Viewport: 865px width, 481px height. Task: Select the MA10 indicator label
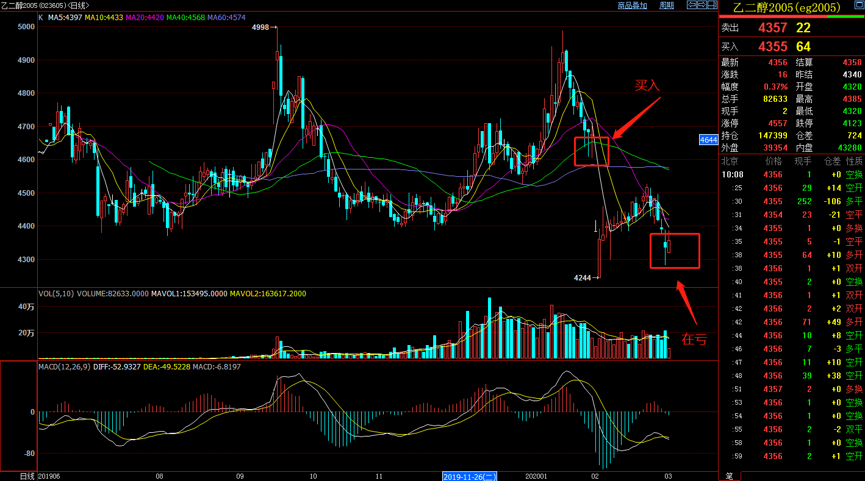(104, 18)
